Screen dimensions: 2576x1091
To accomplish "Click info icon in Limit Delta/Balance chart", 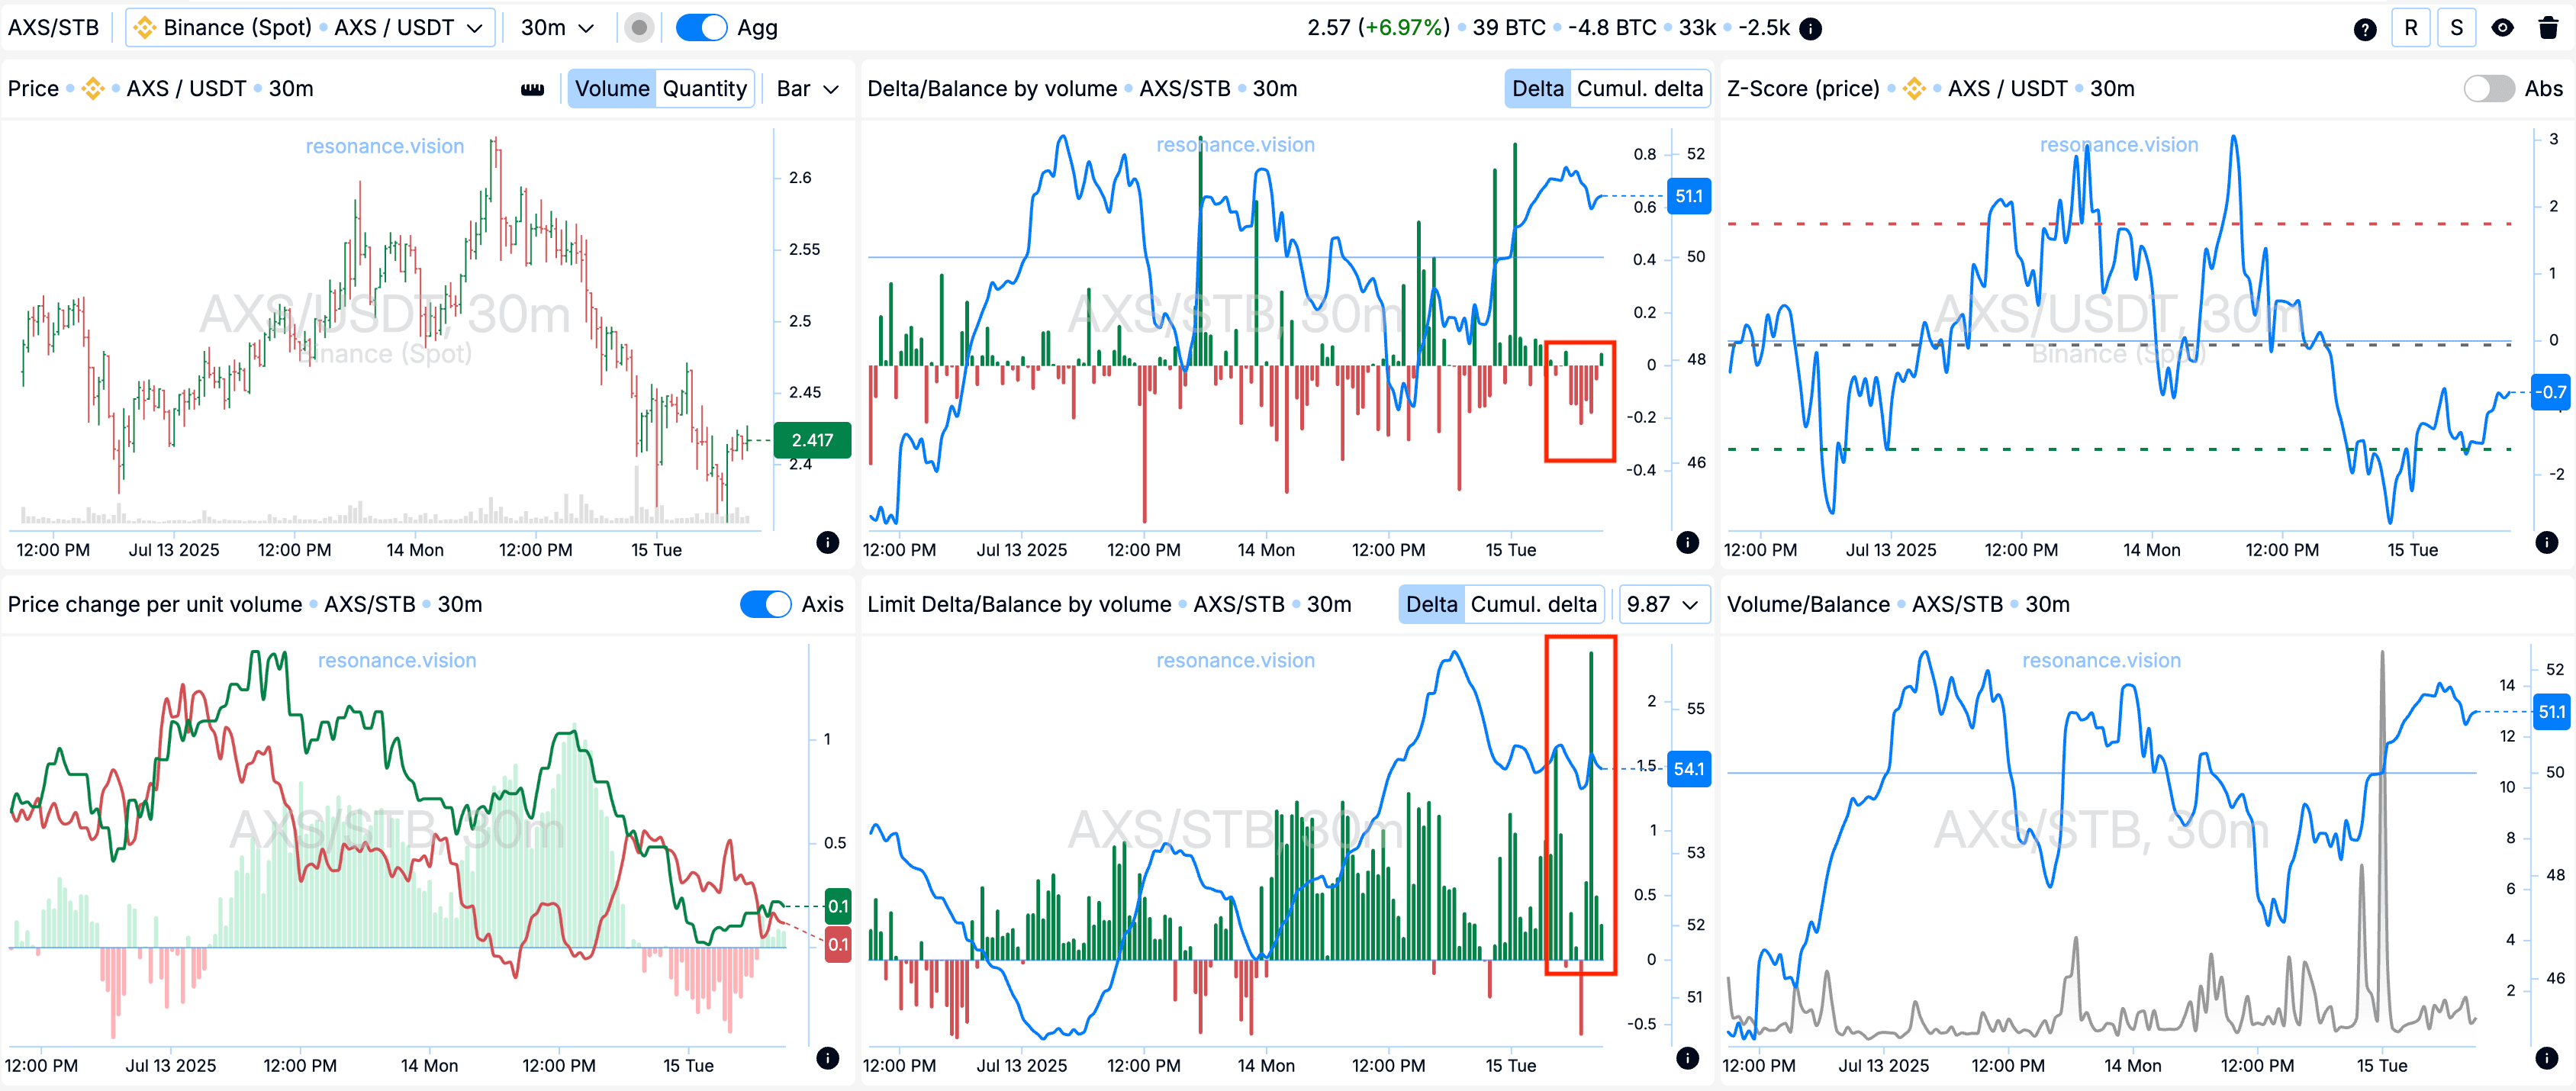I will point(1687,1058).
